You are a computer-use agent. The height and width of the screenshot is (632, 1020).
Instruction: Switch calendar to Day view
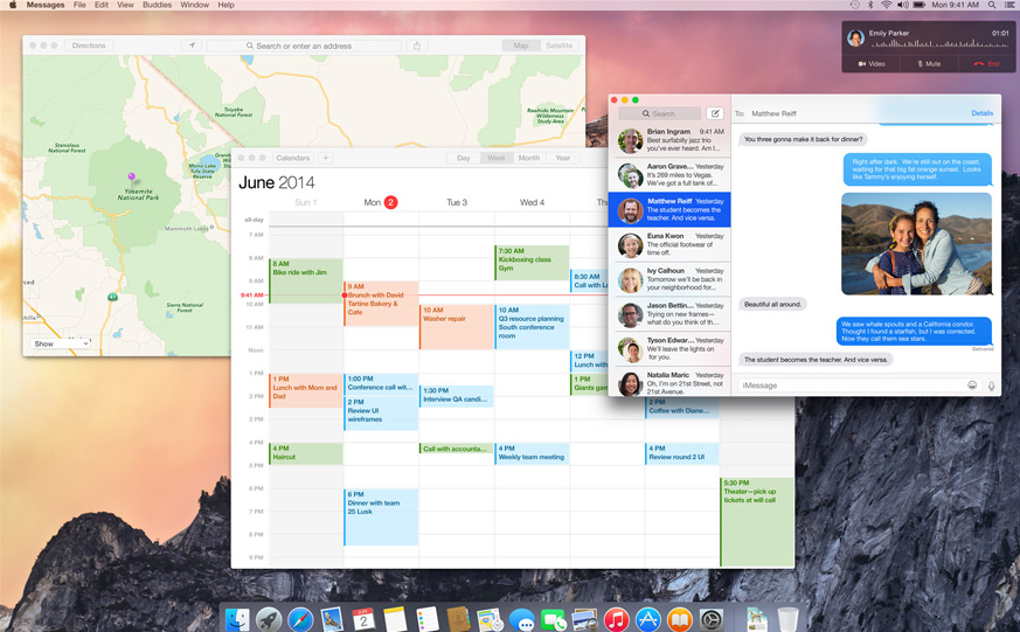tap(463, 157)
